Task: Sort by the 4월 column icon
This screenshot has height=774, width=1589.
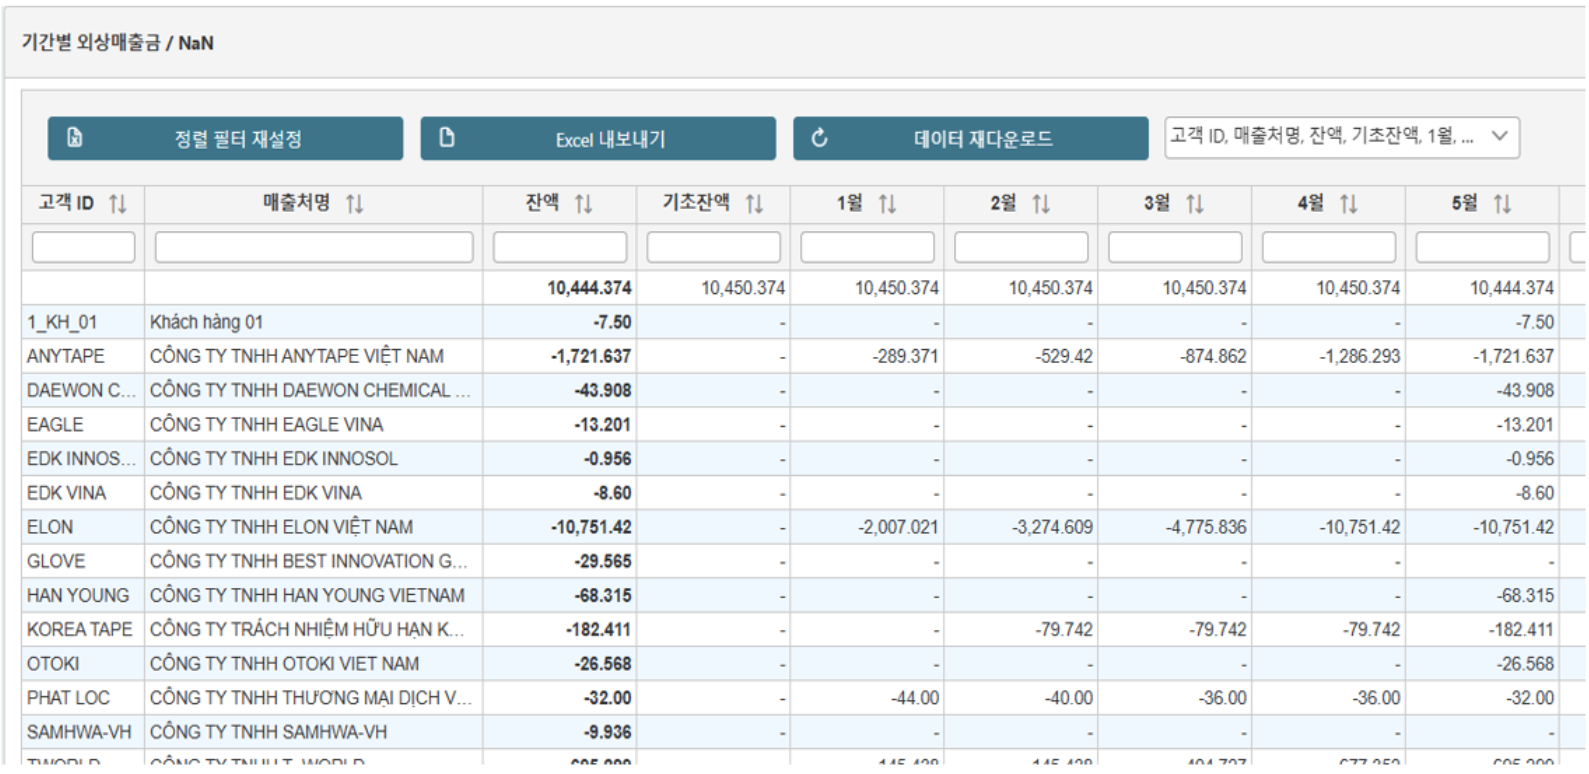Action: (x=1349, y=204)
